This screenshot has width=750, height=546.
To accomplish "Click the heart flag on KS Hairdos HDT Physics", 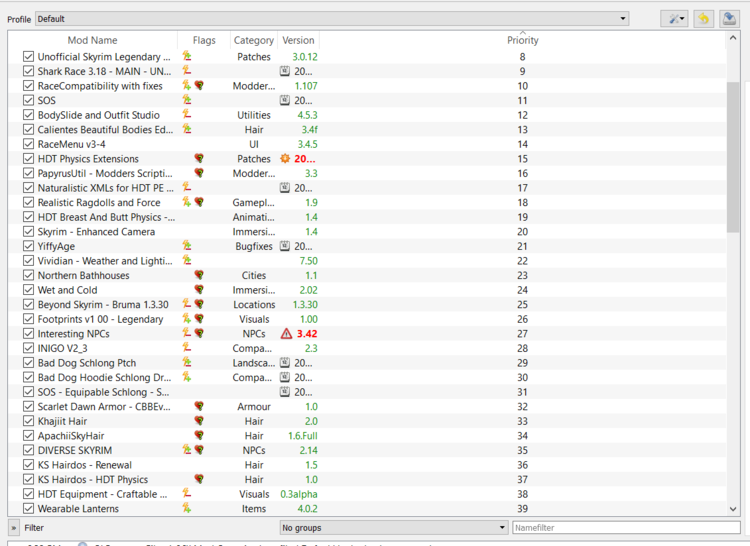I will point(199,479).
